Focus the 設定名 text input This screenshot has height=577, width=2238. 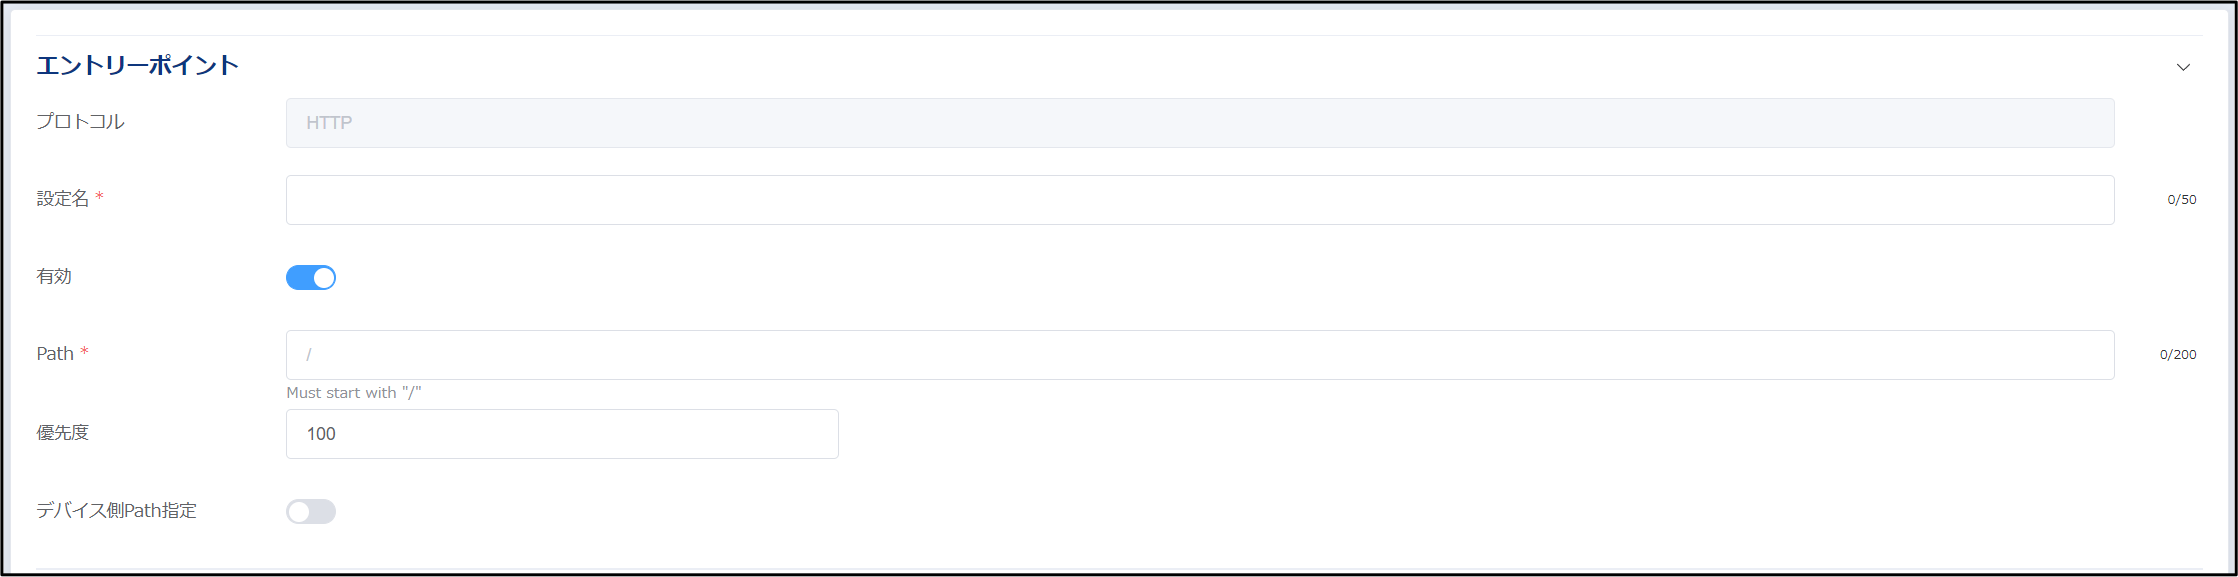pyautogui.click(x=1199, y=200)
